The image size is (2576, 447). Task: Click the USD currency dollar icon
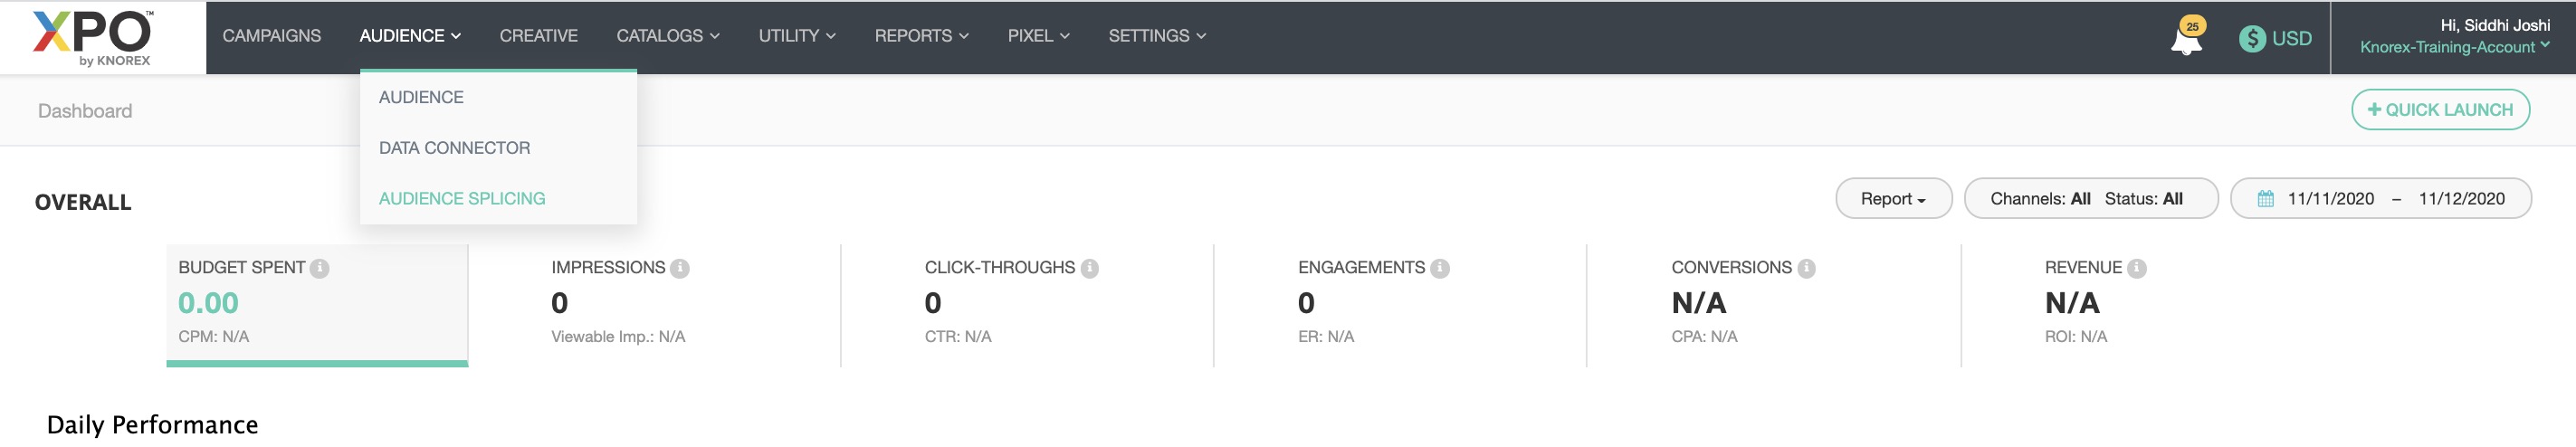click(2252, 38)
